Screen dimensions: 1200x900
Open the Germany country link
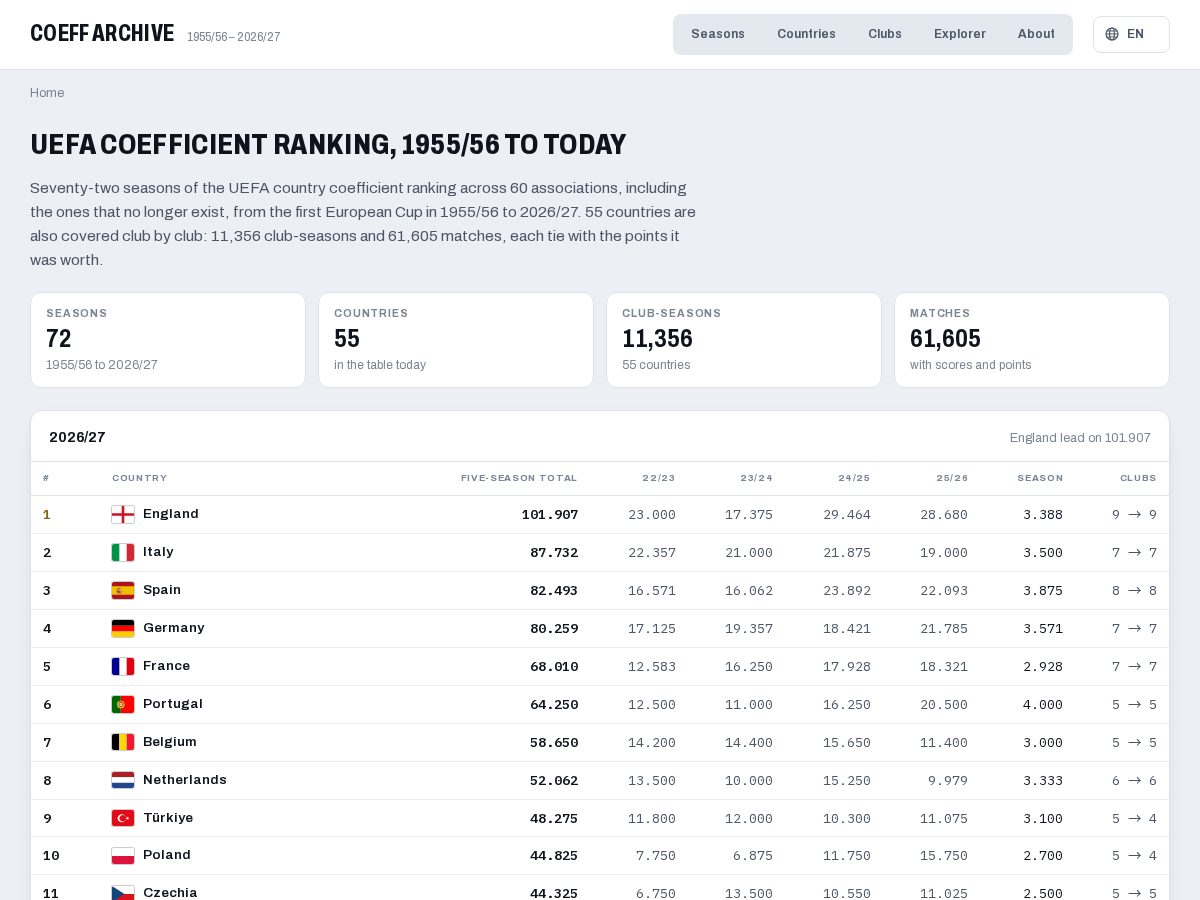click(x=174, y=628)
